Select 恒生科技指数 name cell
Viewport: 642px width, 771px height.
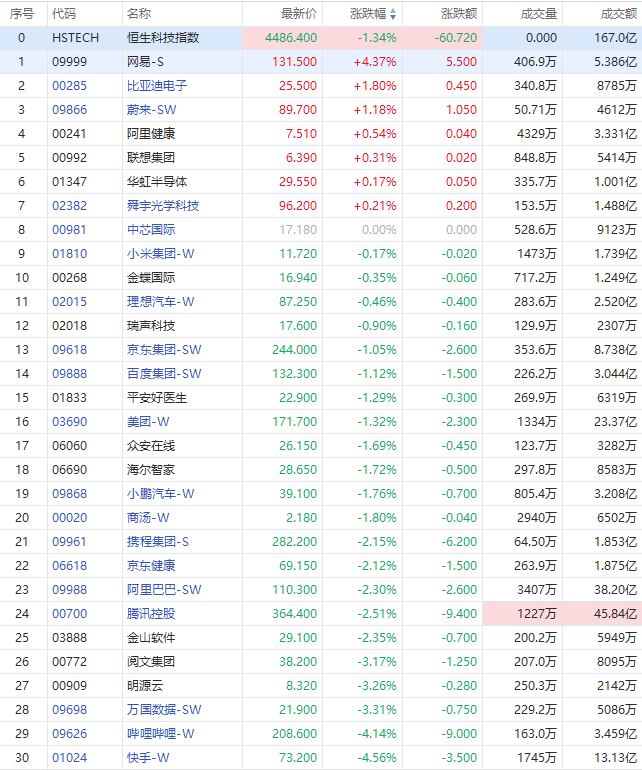tap(163, 38)
